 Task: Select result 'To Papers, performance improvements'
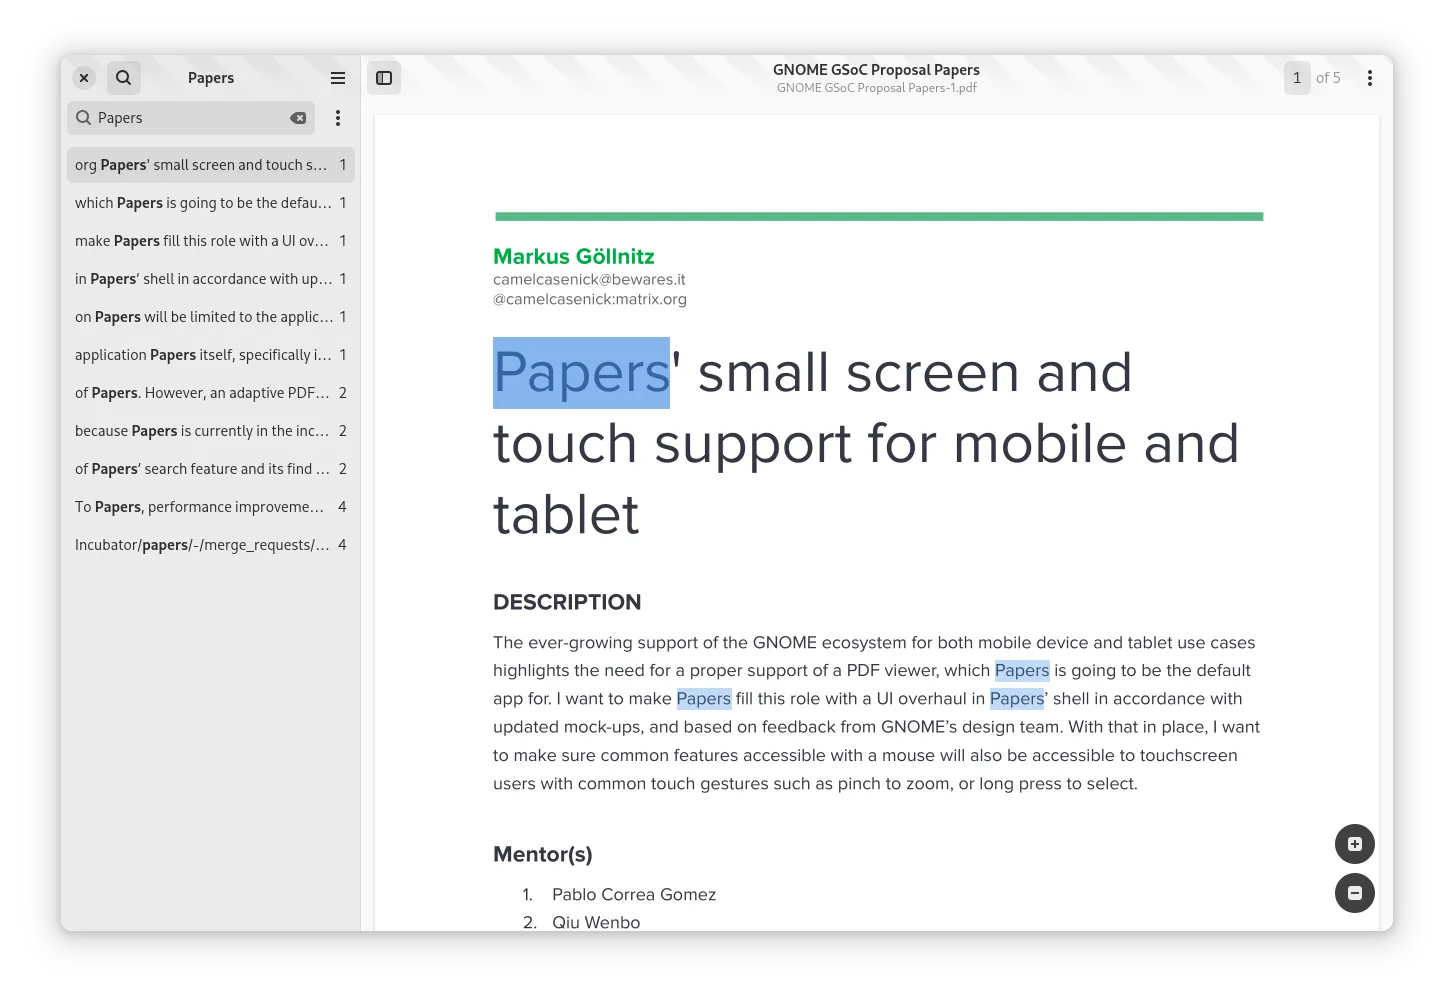coord(211,507)
